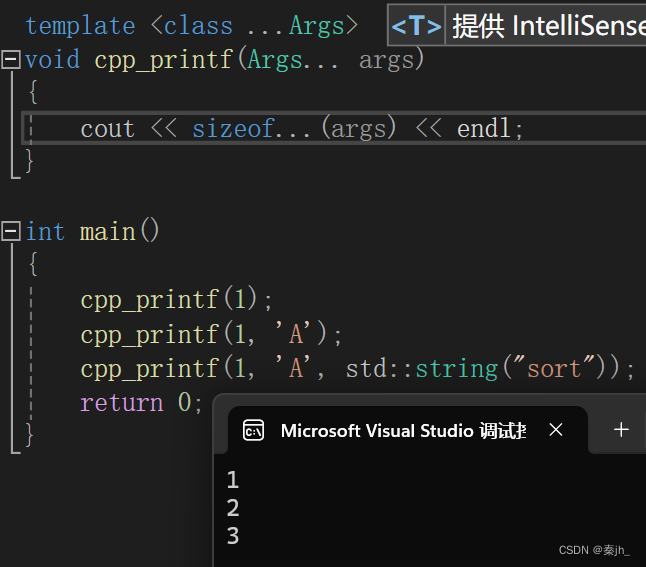The width and height of the screenshot is (646, 567).
Task: Click the console icon in terminal tab
Action: tap(254, 431)
